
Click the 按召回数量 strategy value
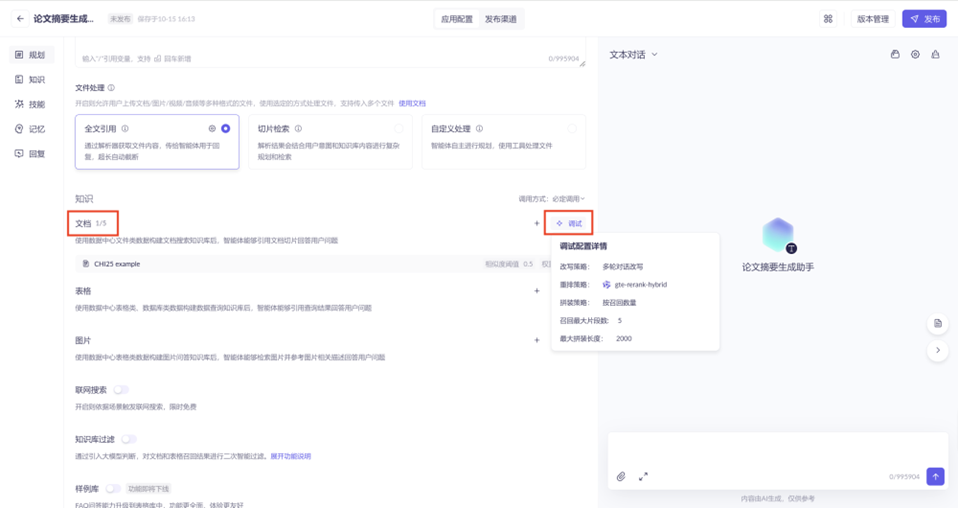pyautogui.click(x=619, y=303)
